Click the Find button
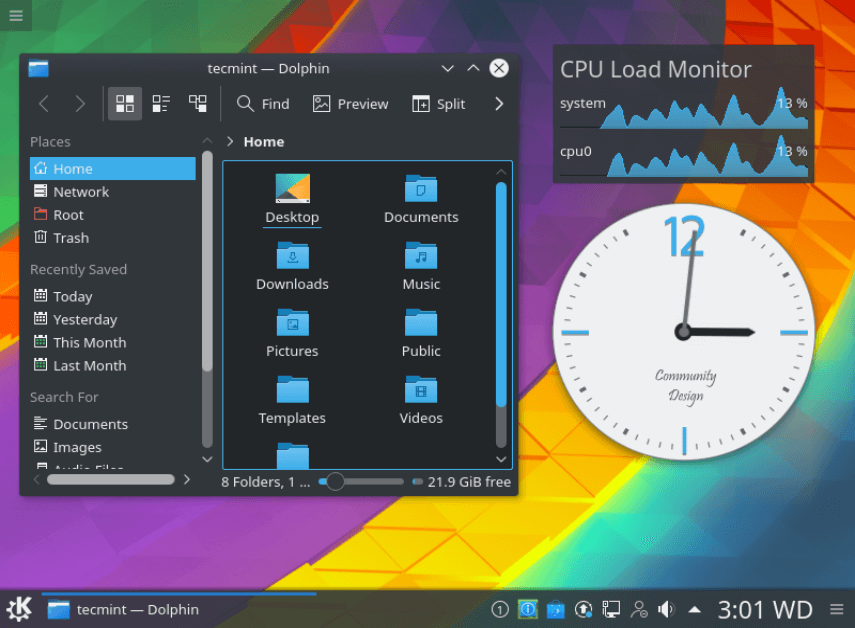 pyautogui.click(x=263, y=104)
